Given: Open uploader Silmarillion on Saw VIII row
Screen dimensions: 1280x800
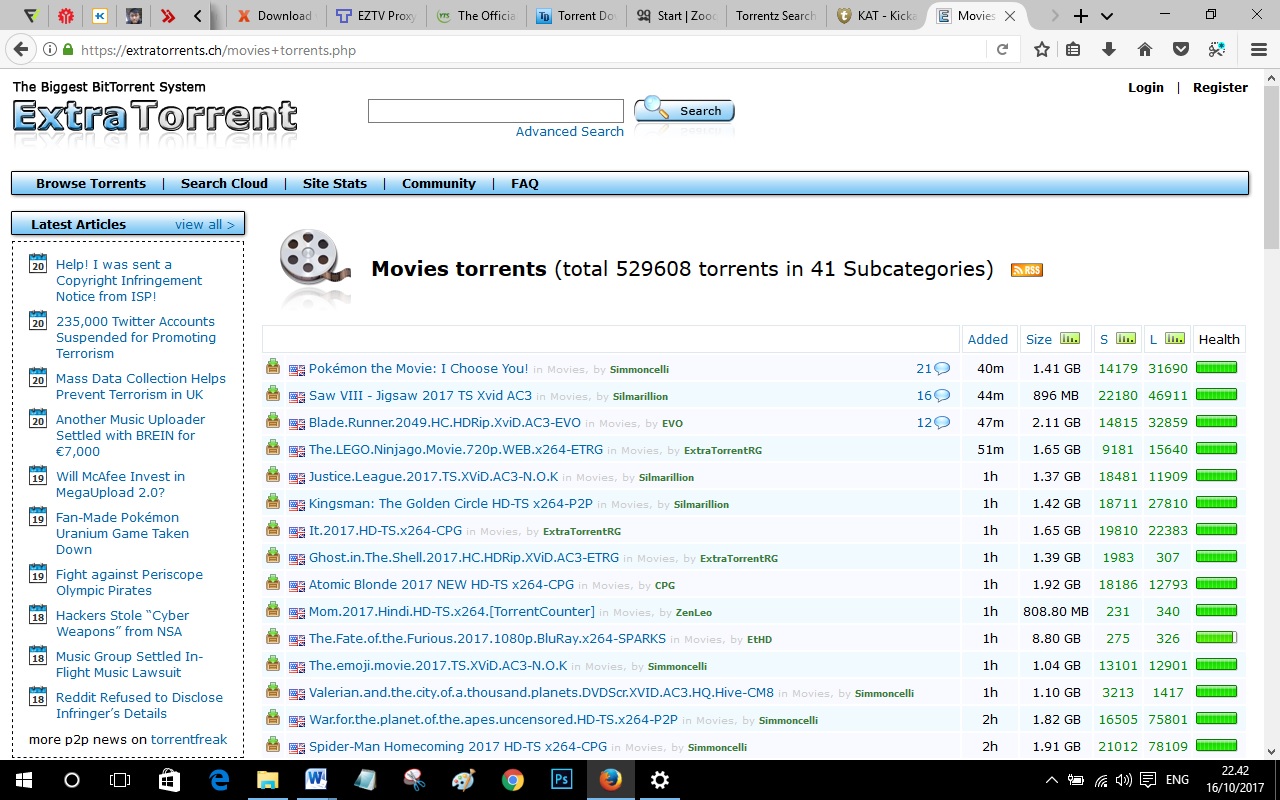Looking at the screenshot, I should click(640, 397).
